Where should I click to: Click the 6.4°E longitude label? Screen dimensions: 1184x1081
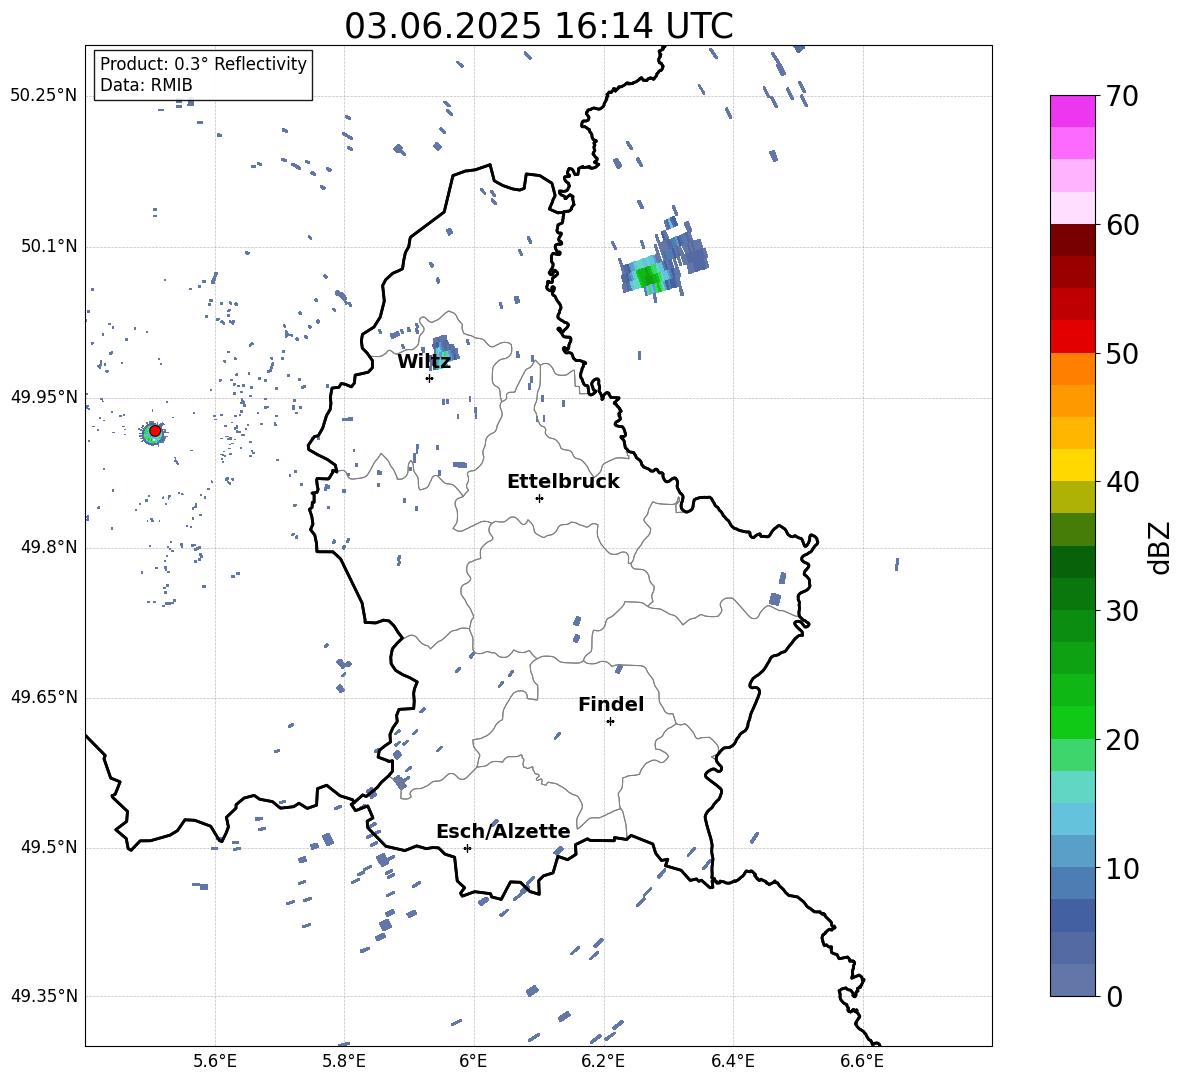point(732,1061)
